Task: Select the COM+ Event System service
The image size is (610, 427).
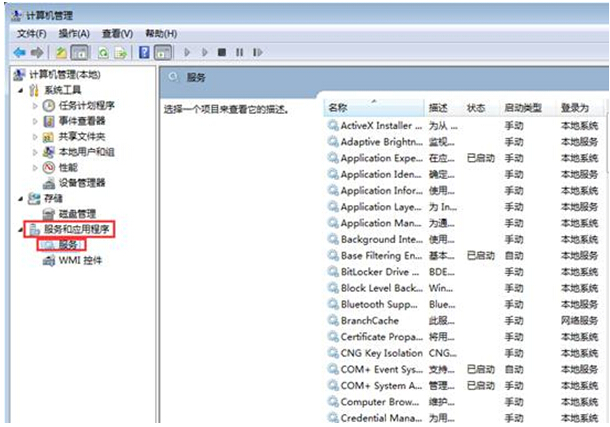Action: [x=463, y=369]
